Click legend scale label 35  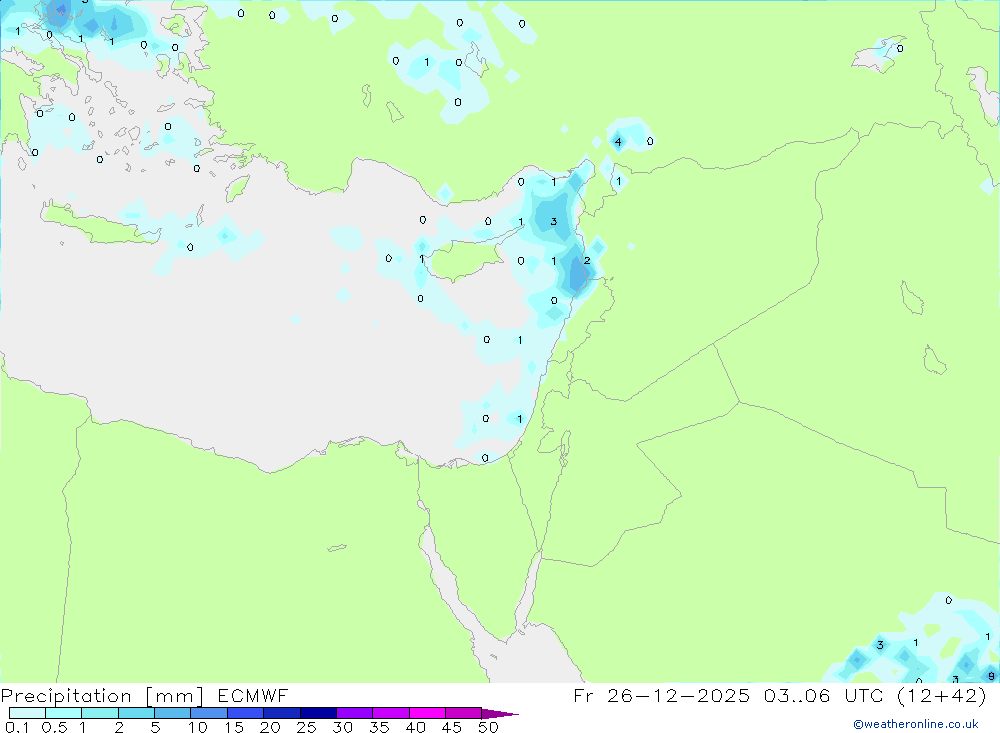pyautogui.click(x=379, y=727)
